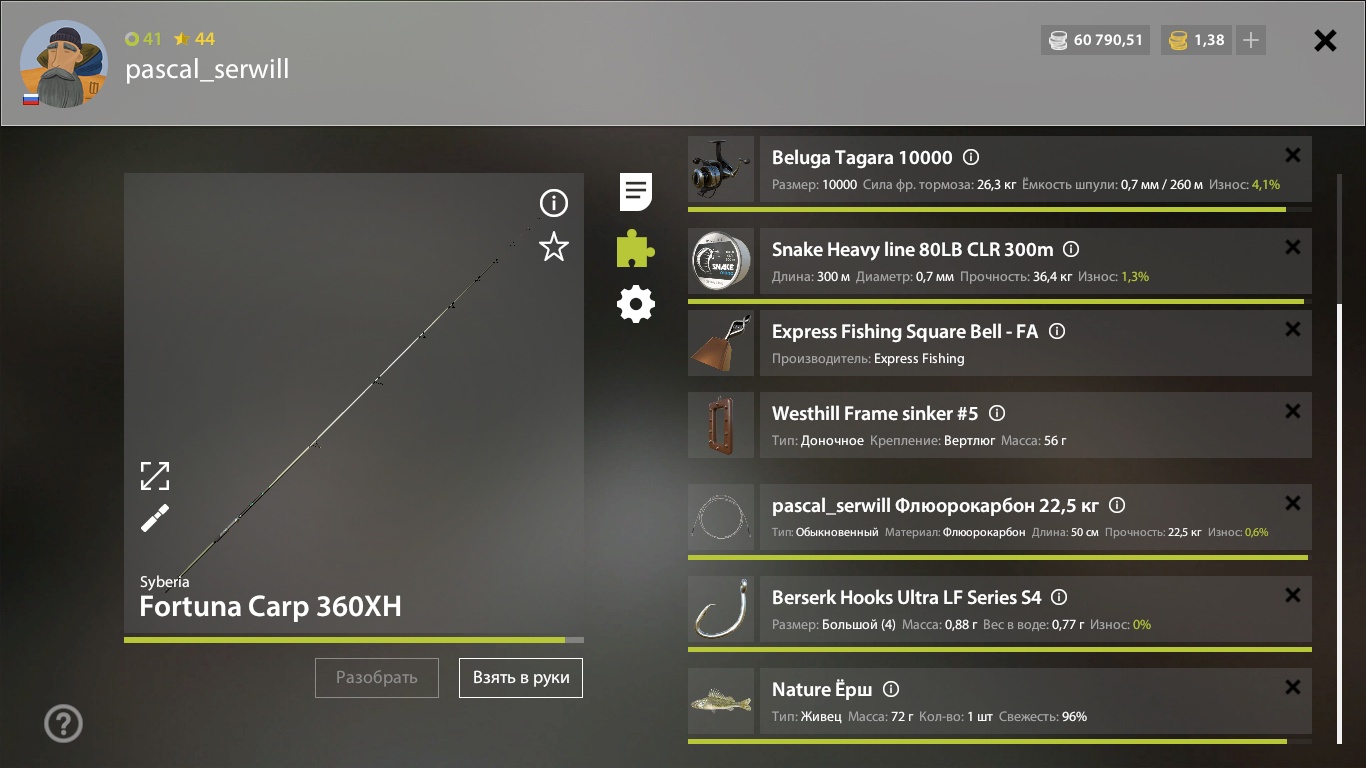Show info for Nature Ёрш bait
Screen dimensions: 1366x768
pos(892,689)
